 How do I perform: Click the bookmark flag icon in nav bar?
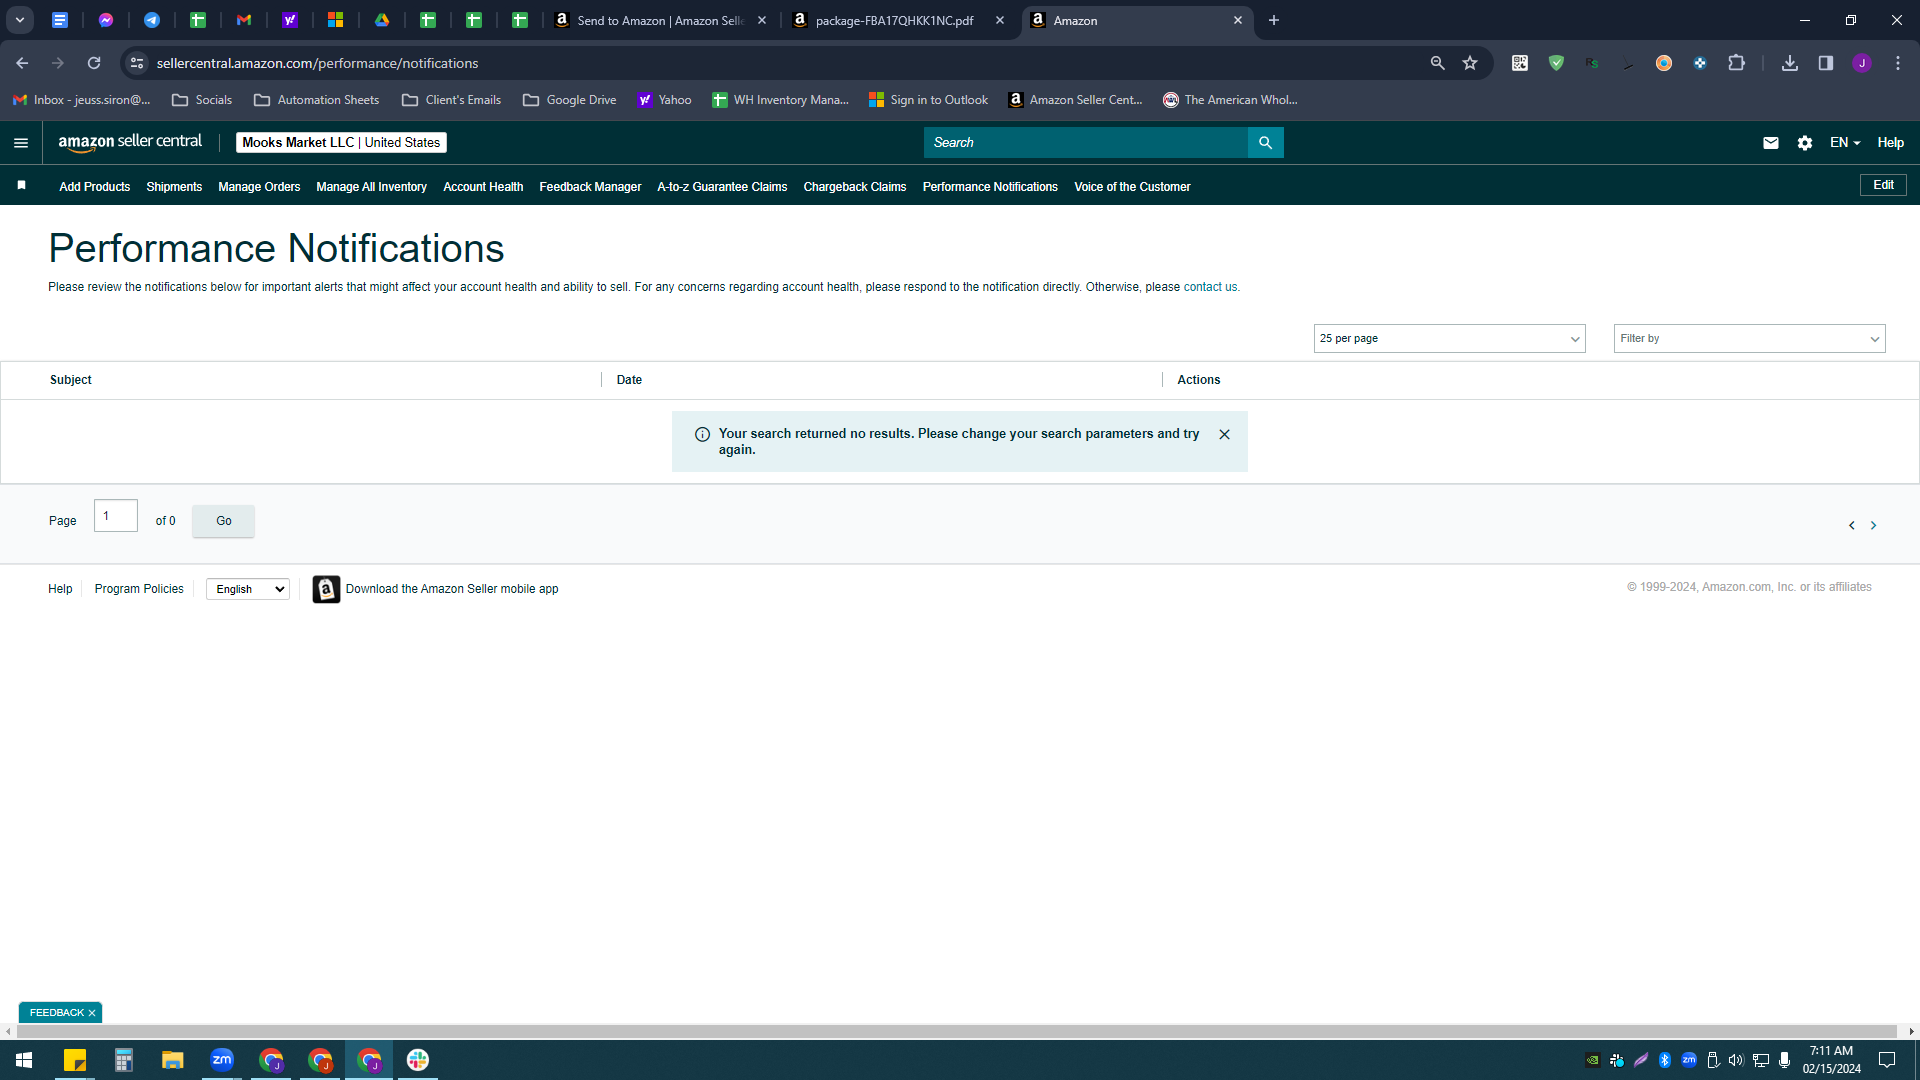point(22,186)
